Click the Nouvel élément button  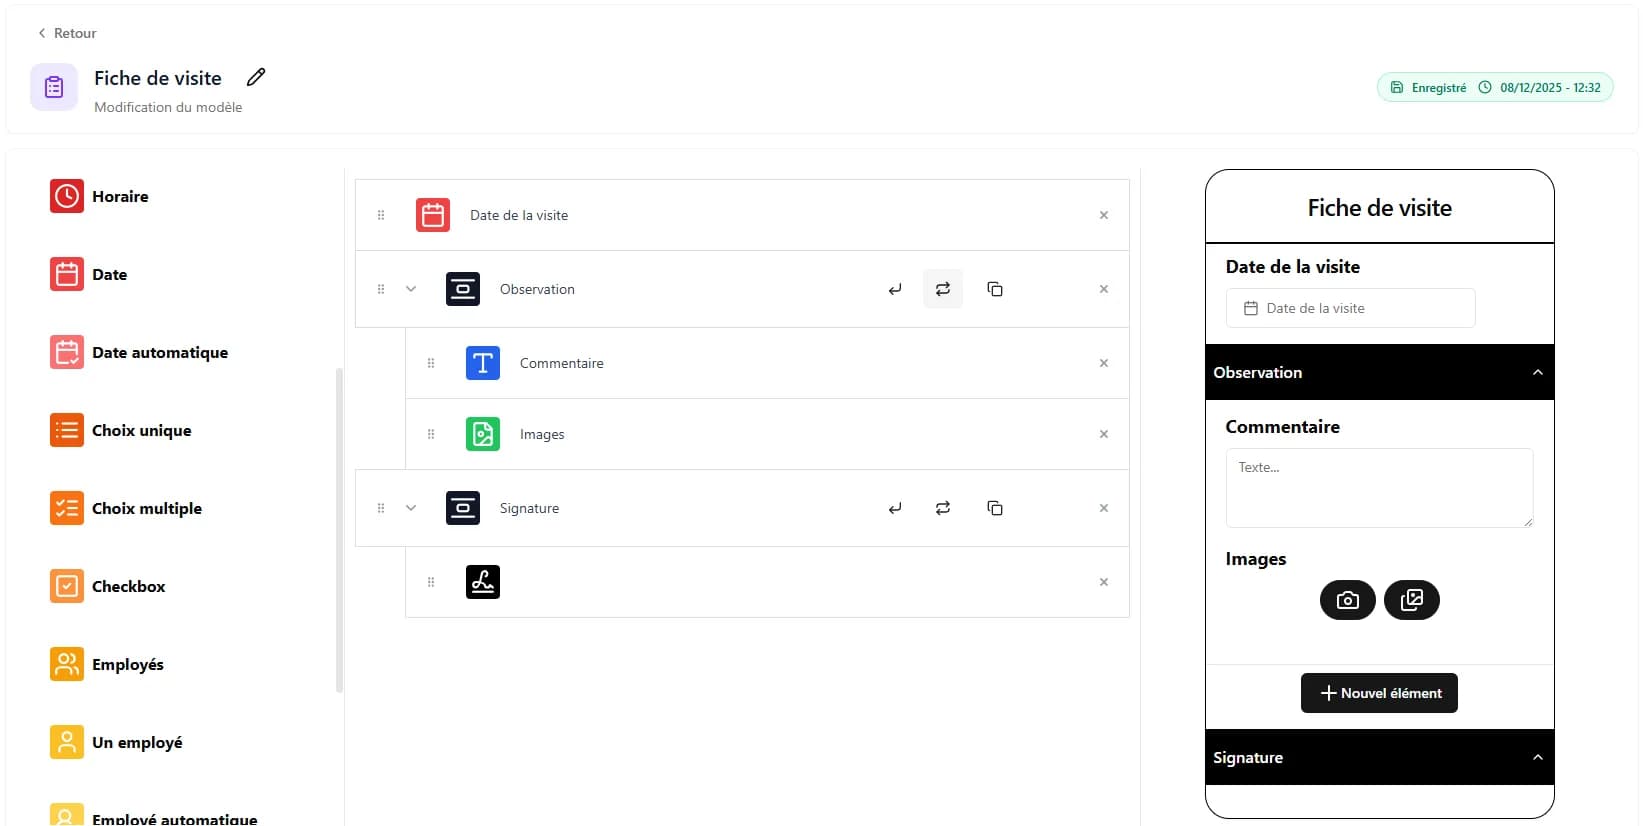coord(1379,693)
